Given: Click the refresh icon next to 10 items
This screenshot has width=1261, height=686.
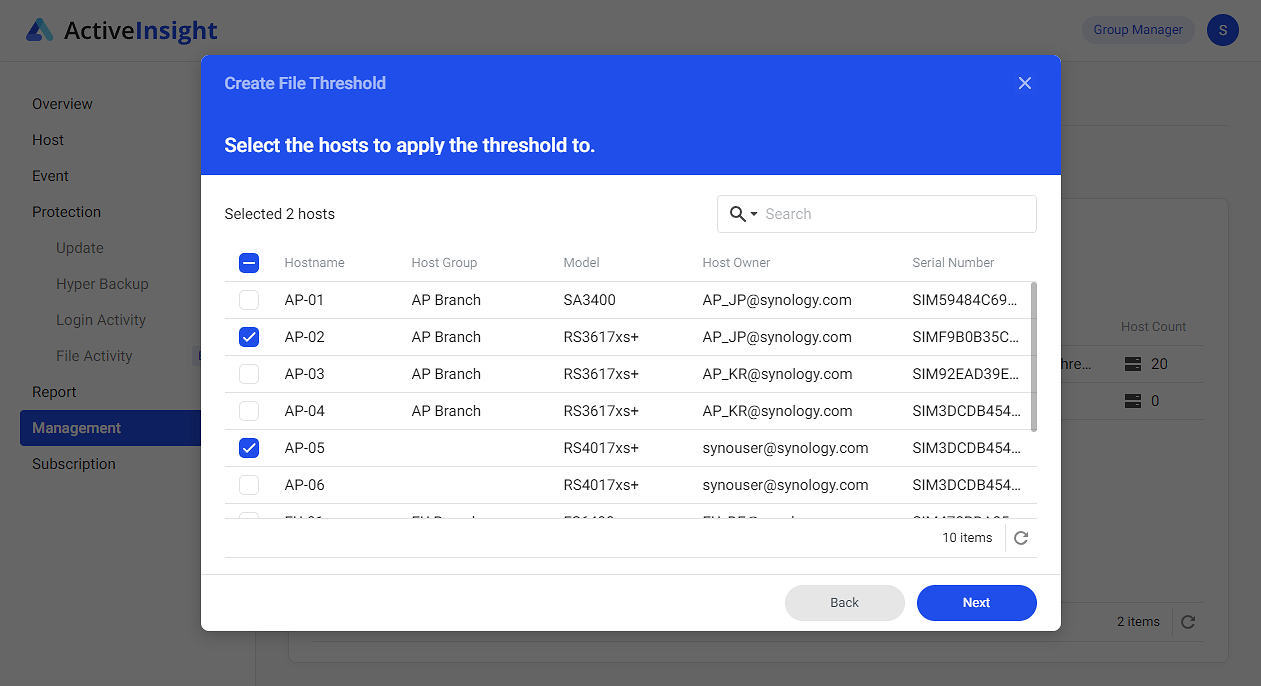Looking at the screenshot, I should [1020, 537].
